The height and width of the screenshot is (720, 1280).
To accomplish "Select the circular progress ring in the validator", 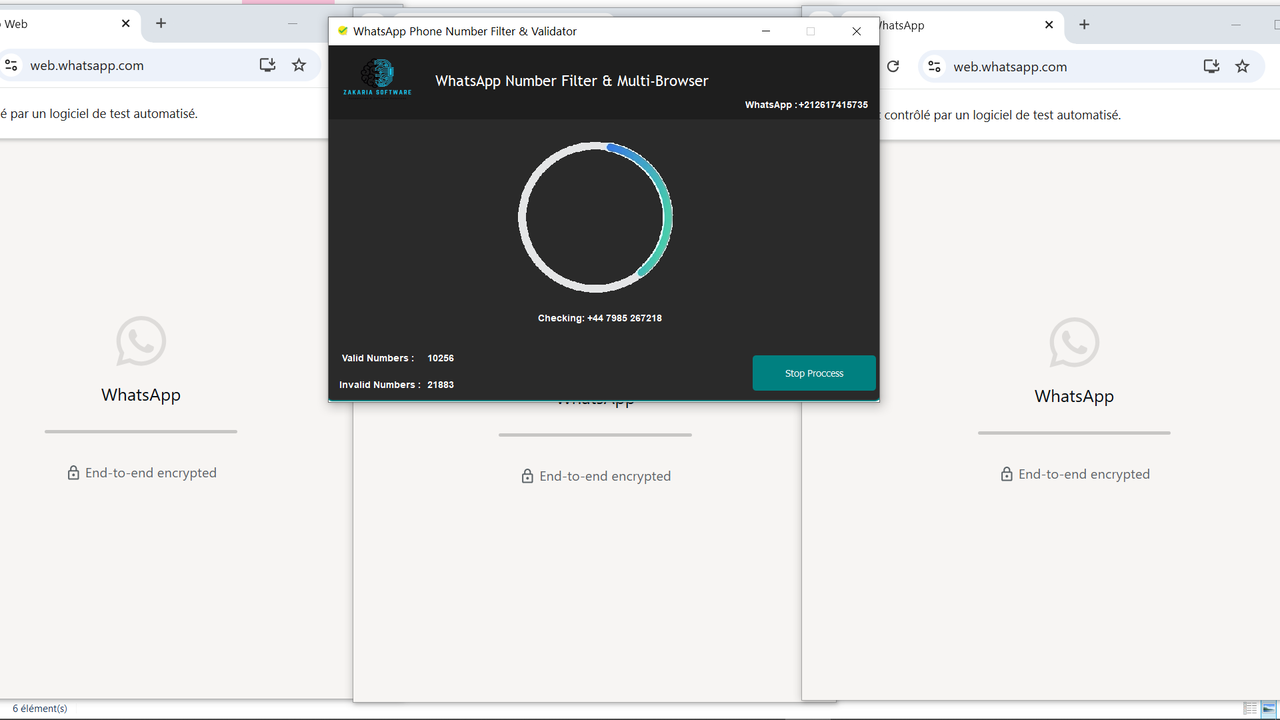I will 595,217.
